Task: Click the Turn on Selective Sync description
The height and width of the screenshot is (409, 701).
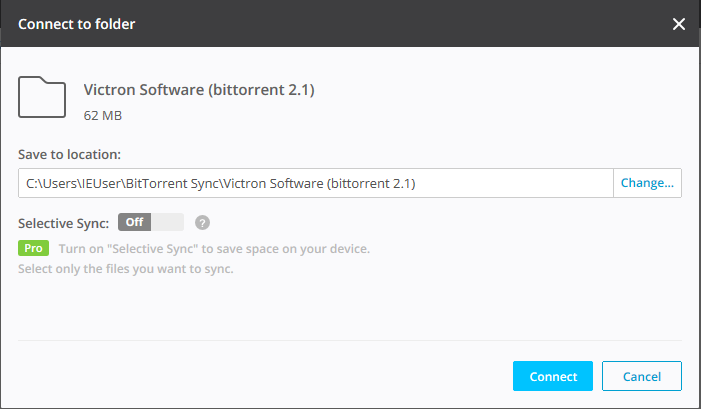Action: tap(213, 248)
